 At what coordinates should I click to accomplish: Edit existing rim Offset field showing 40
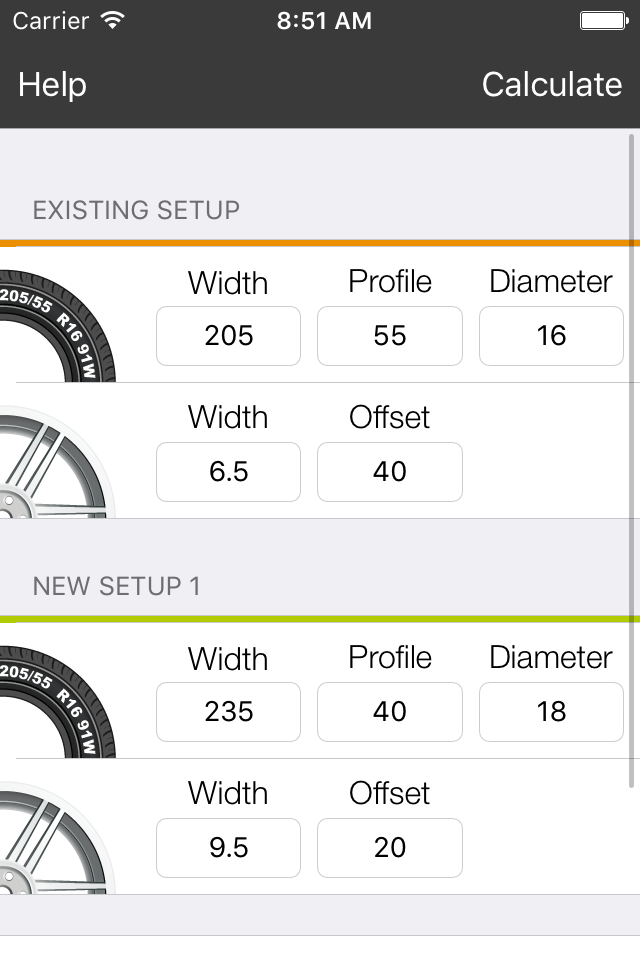click(390, 472)
